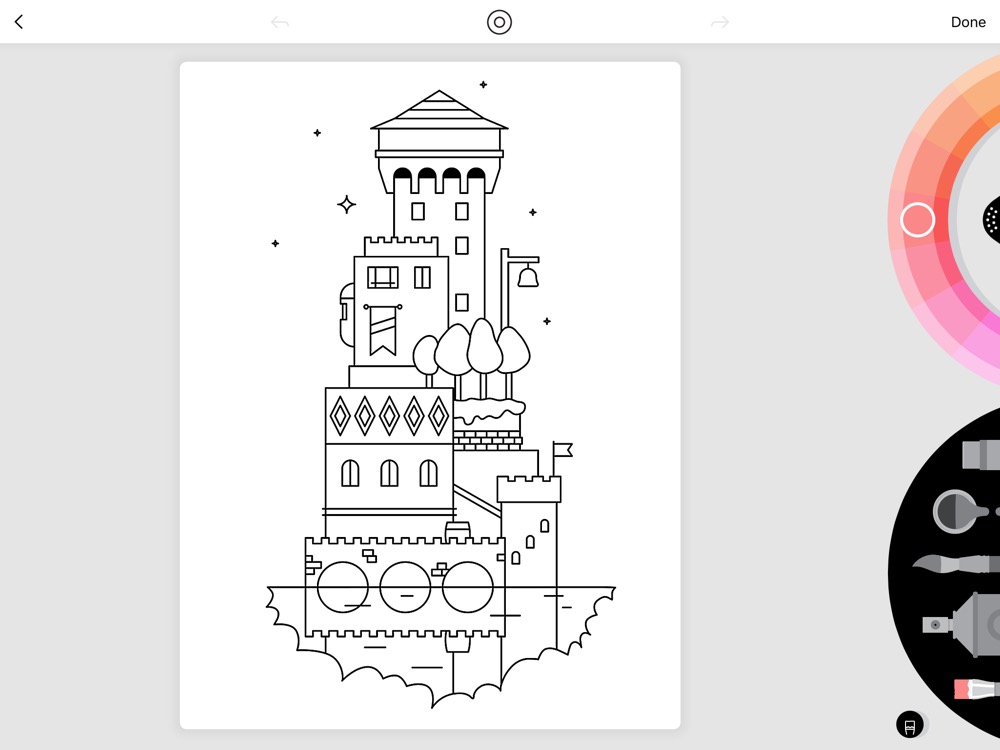
Task: Undo the last stroke
Action: pos(280,22)
